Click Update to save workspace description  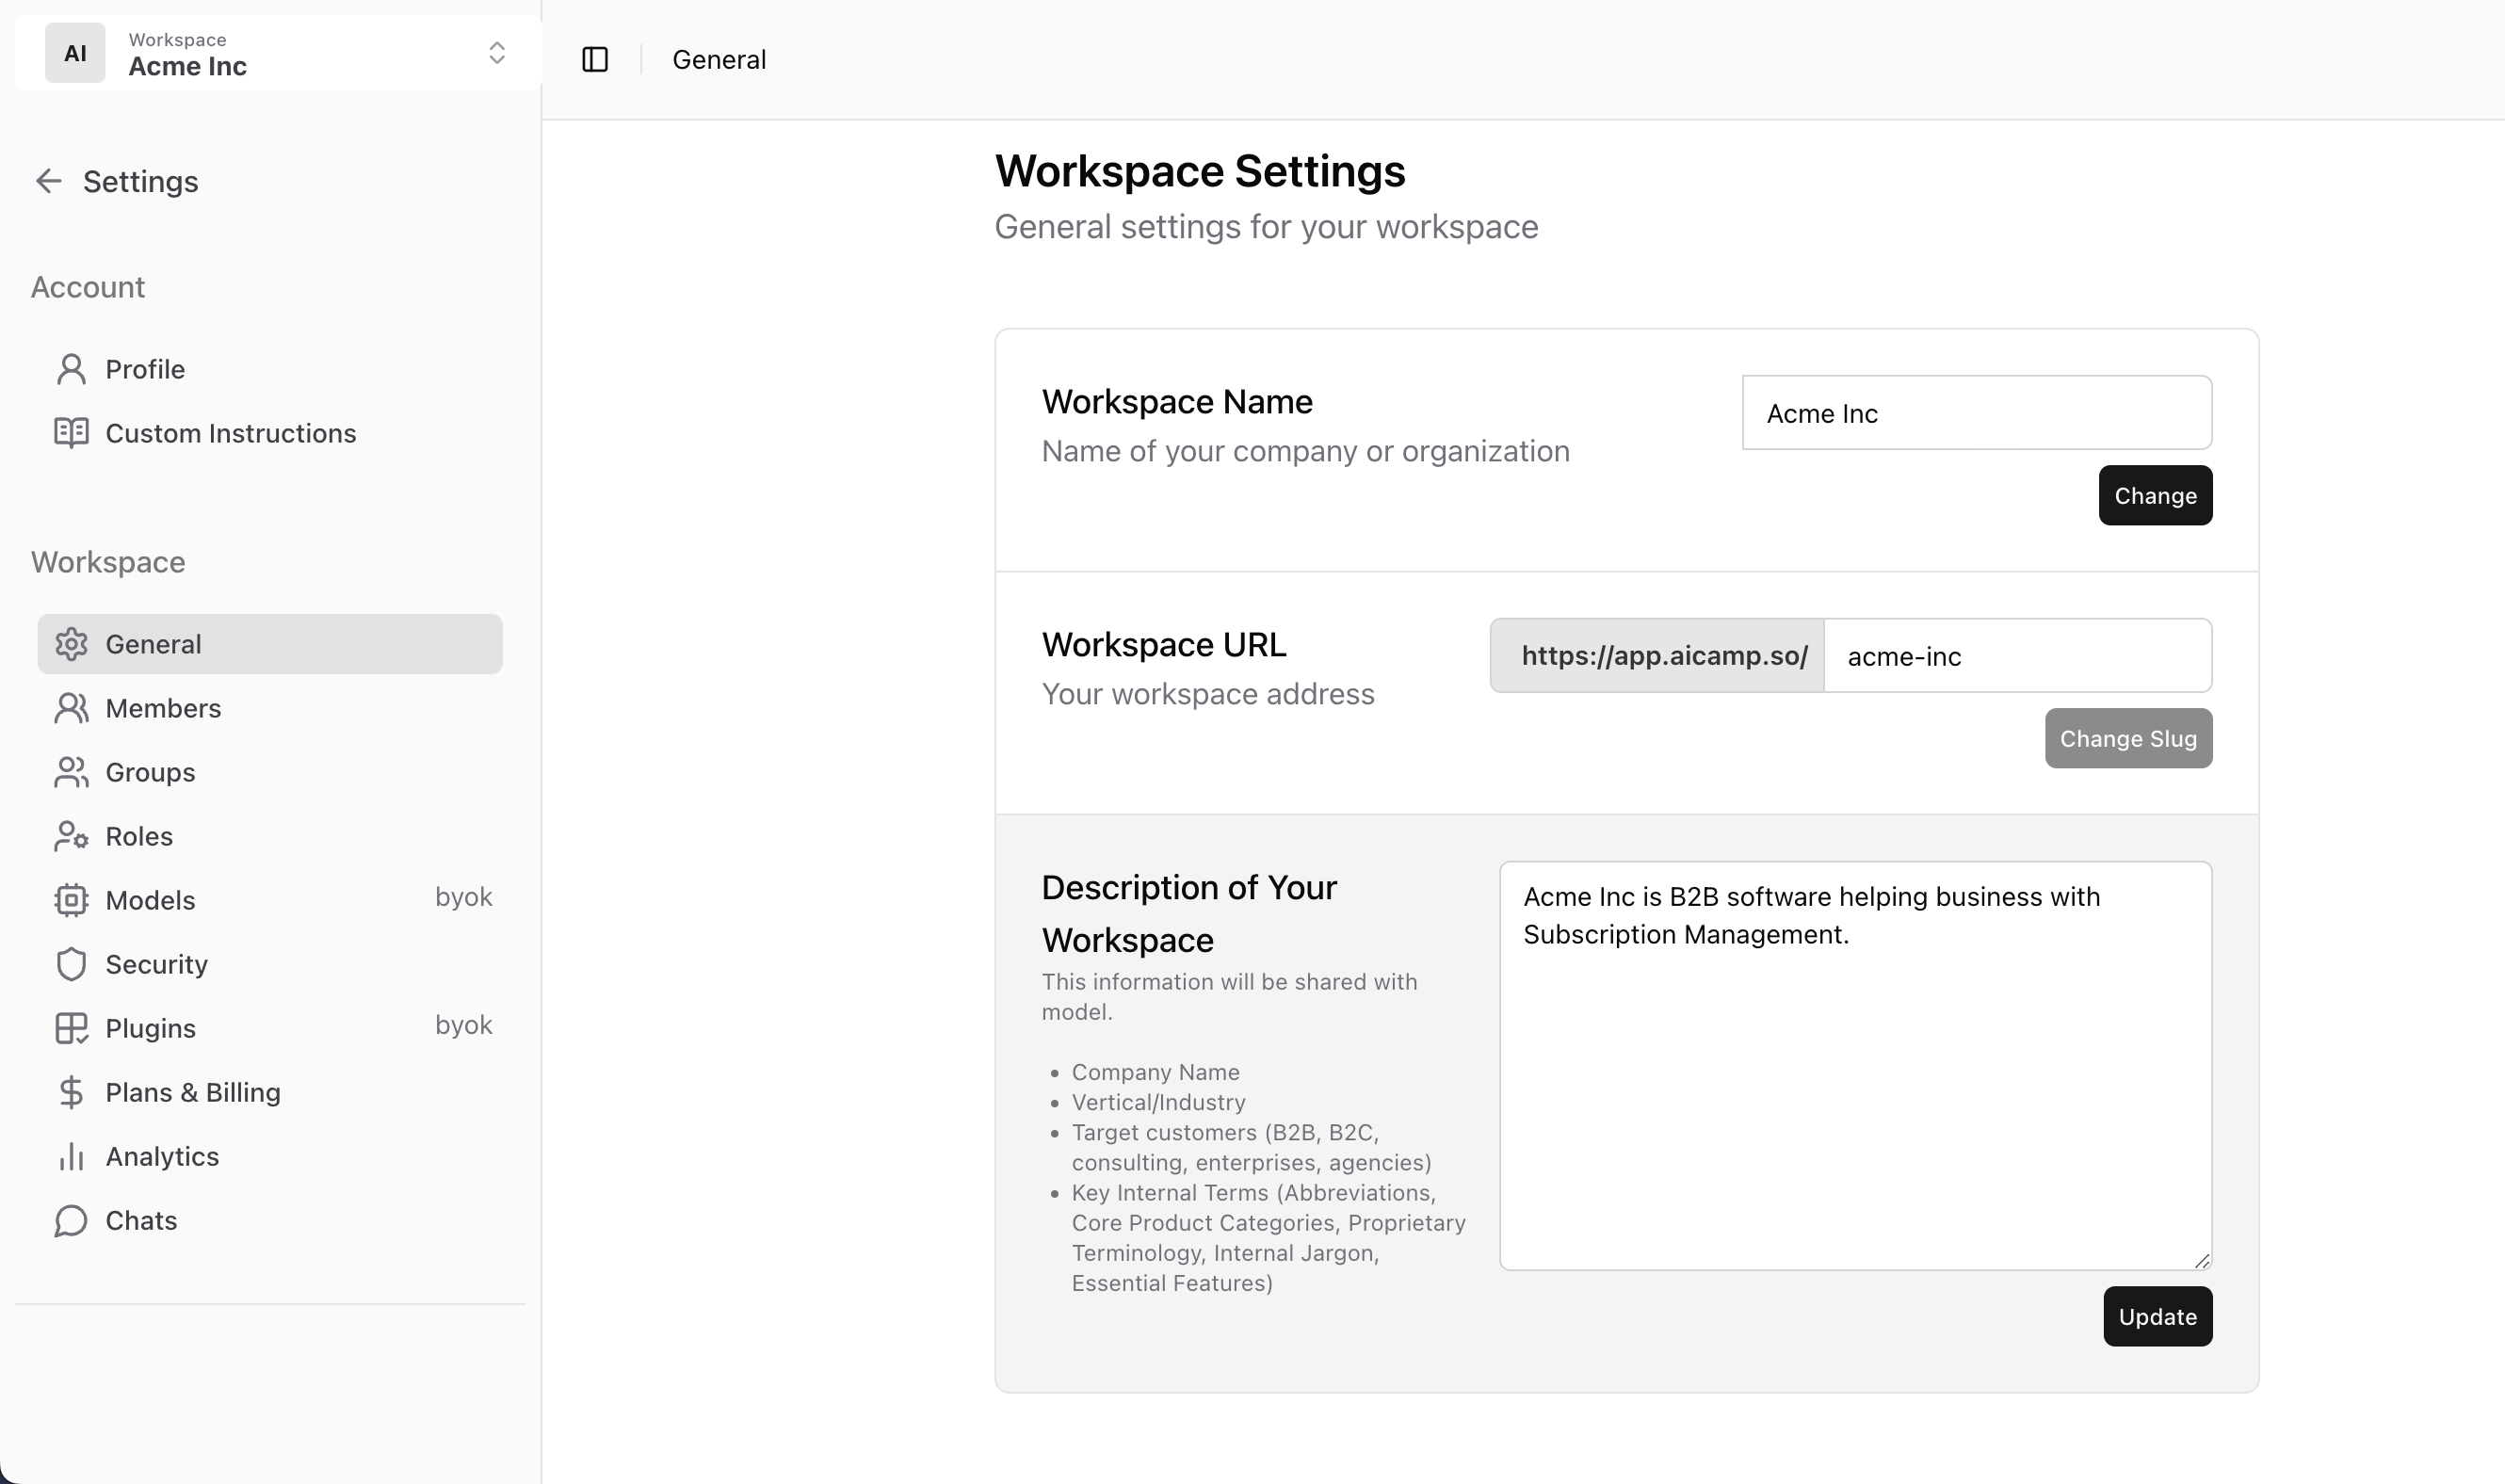pos(2157,1316)
